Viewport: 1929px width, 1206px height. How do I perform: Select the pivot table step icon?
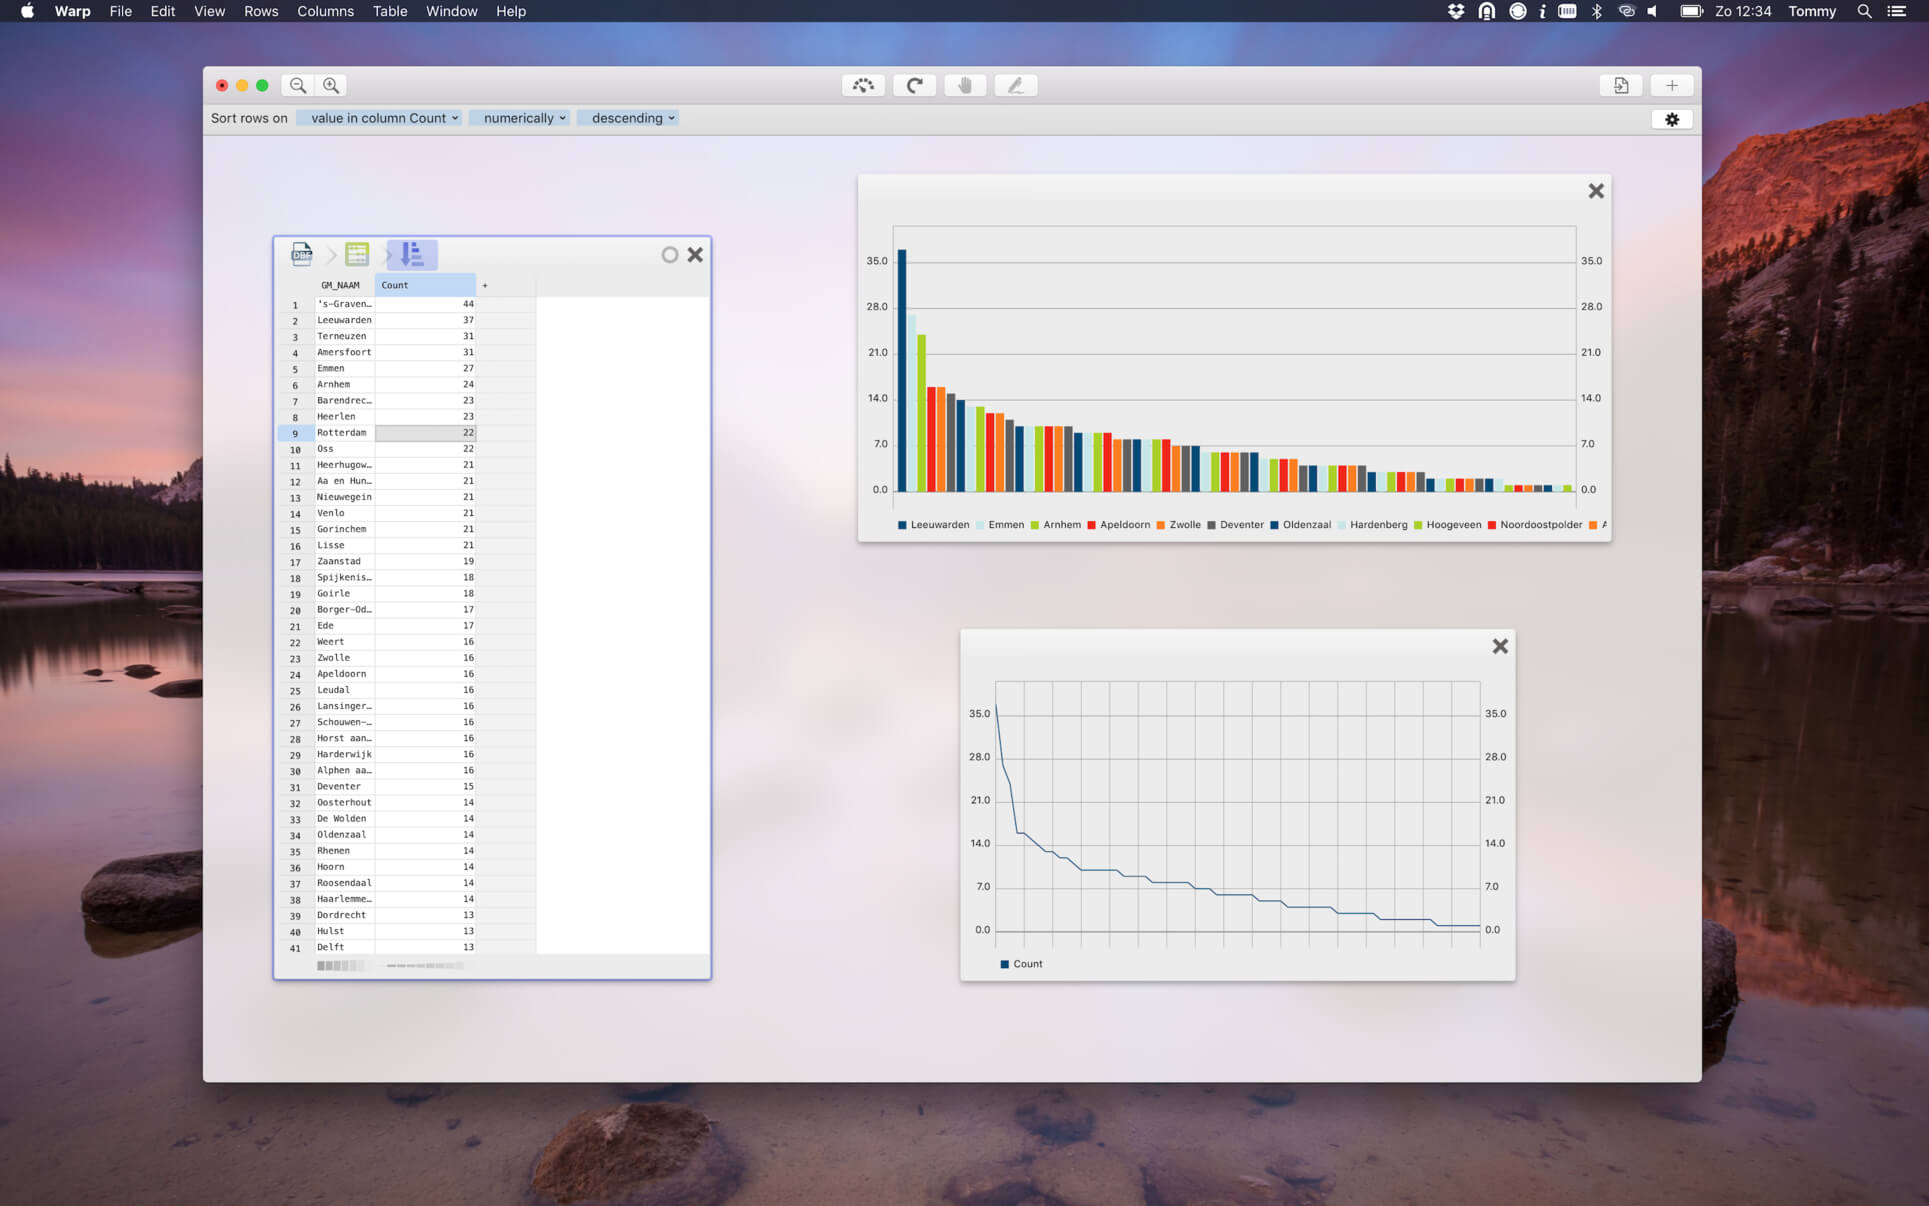coord(357,254)
